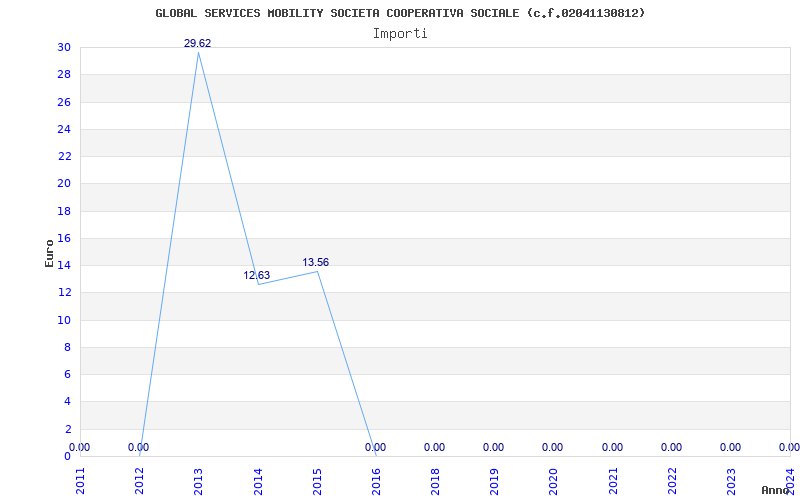Click the 24 tick on Euro axis
The width and height of the screenshot is (800, 500).
[64, 129]
